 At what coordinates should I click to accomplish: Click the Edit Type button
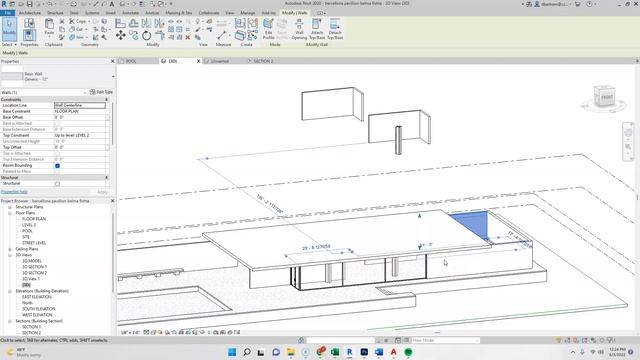(101, 92)
